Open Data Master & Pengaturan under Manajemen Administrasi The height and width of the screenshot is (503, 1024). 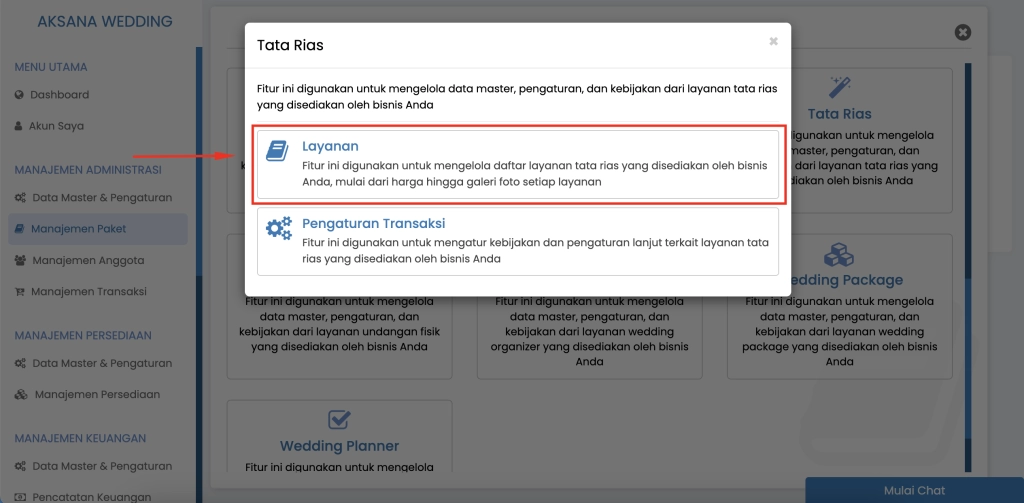(103, 198)
